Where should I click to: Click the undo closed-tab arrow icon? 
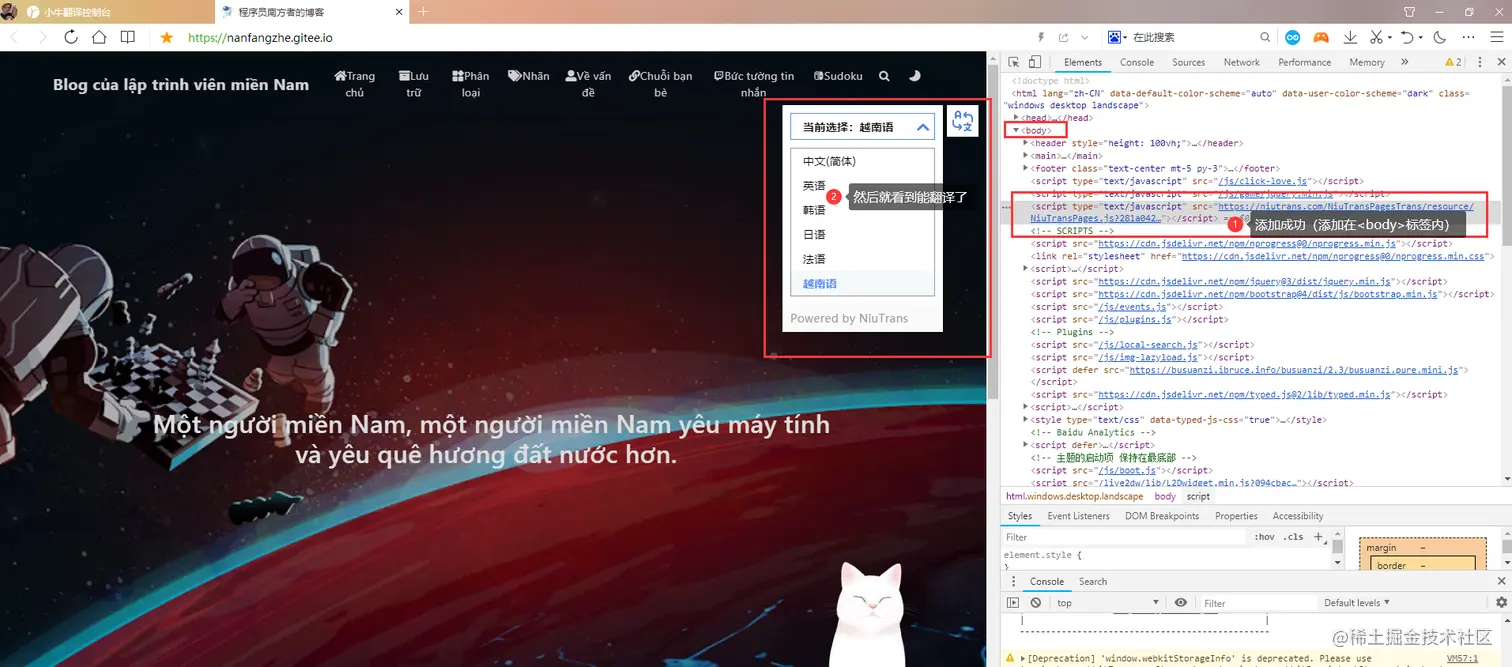pos(1407,37)
